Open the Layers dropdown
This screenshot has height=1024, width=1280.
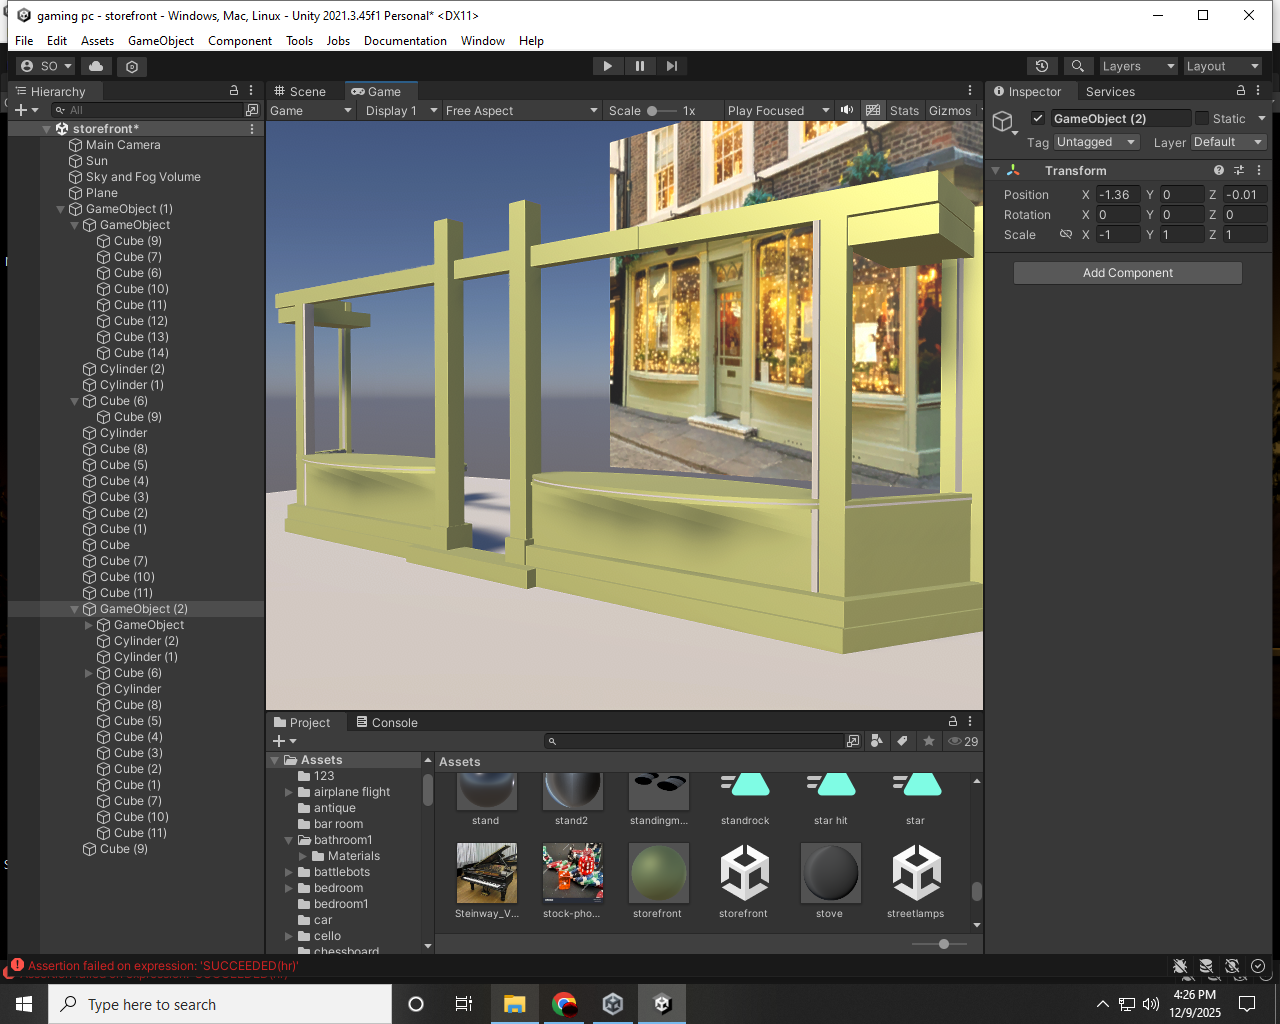click(x=1138, y=66)
